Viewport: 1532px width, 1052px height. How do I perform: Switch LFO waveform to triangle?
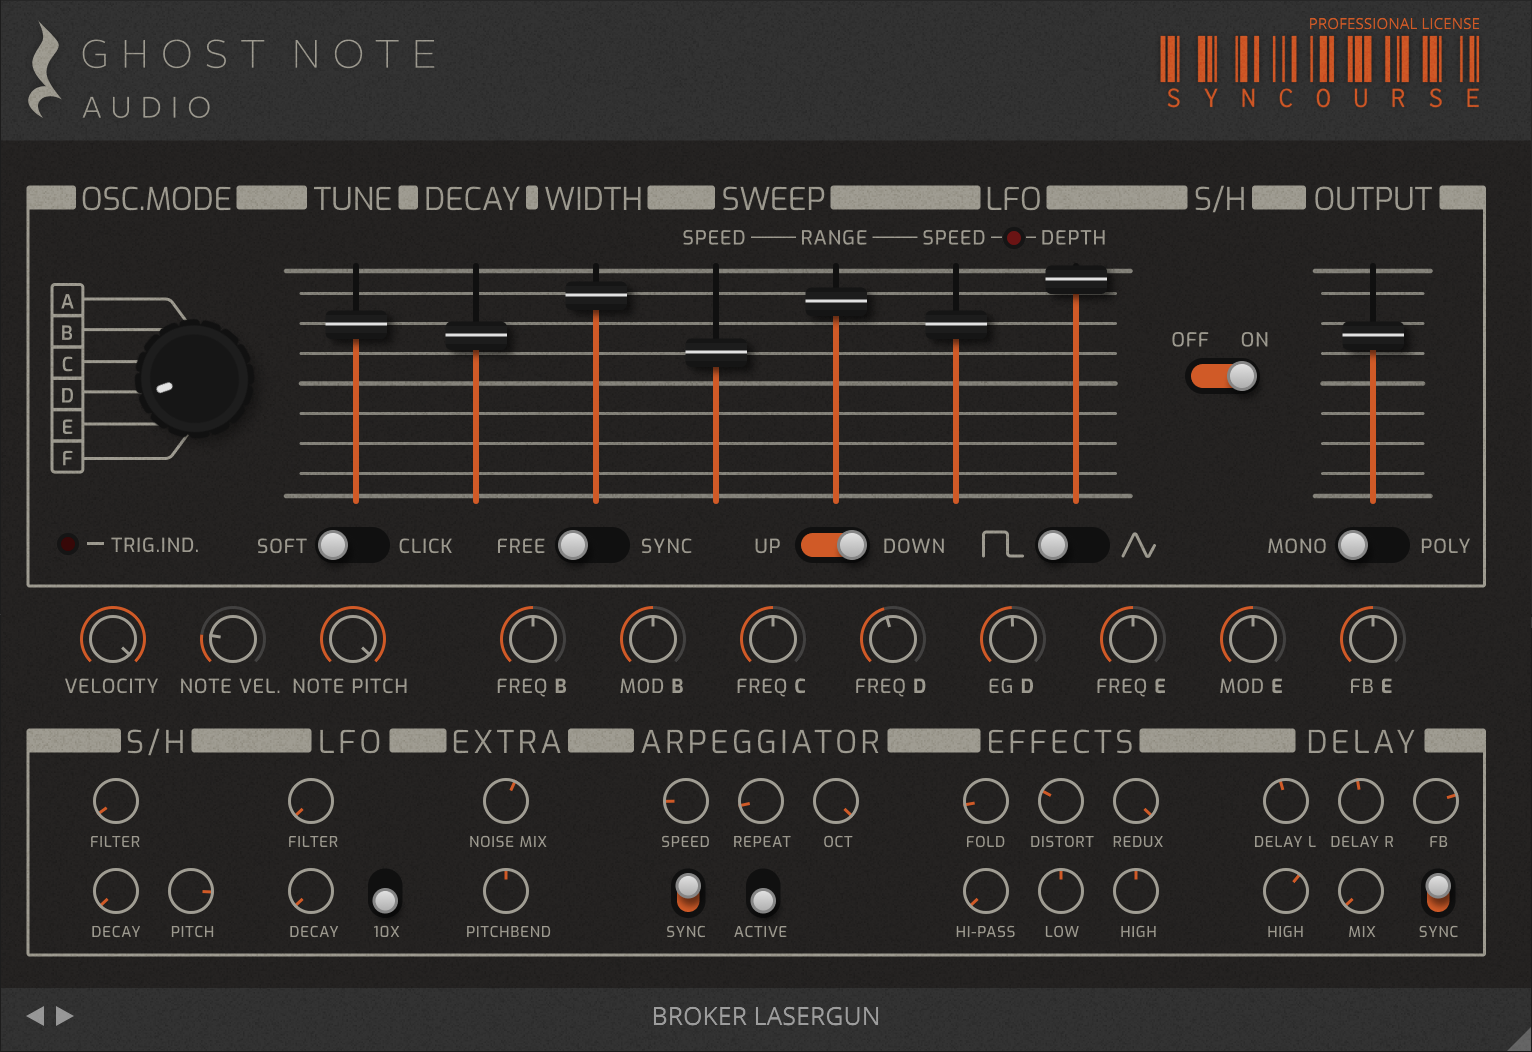1090,545
